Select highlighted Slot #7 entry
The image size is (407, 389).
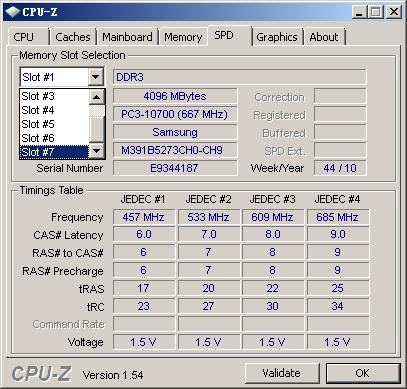54,152
